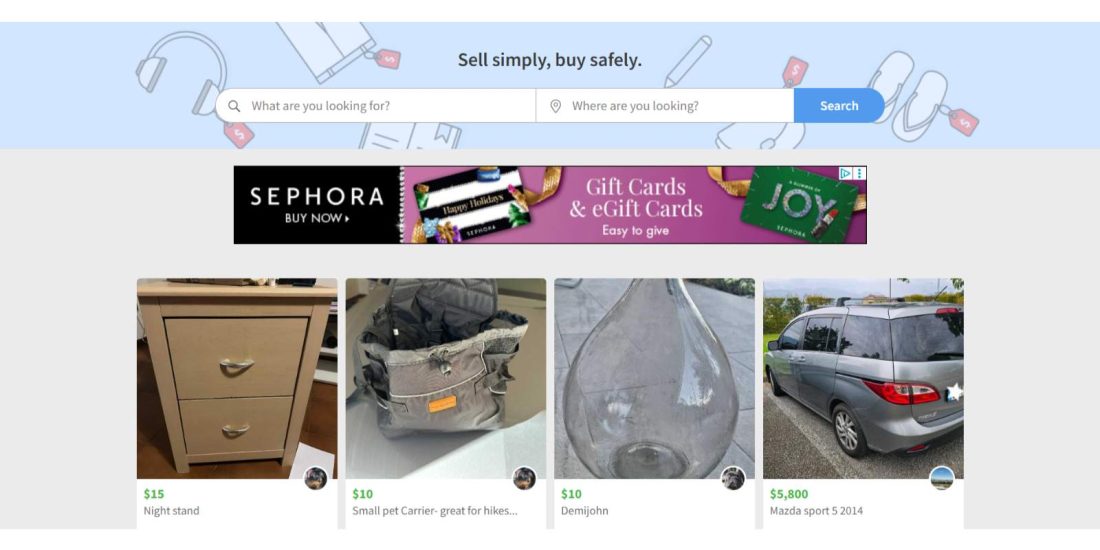The image size is (1100, 550).
Task: View seller avatar on Mazda listing
Action: [941, 478]
